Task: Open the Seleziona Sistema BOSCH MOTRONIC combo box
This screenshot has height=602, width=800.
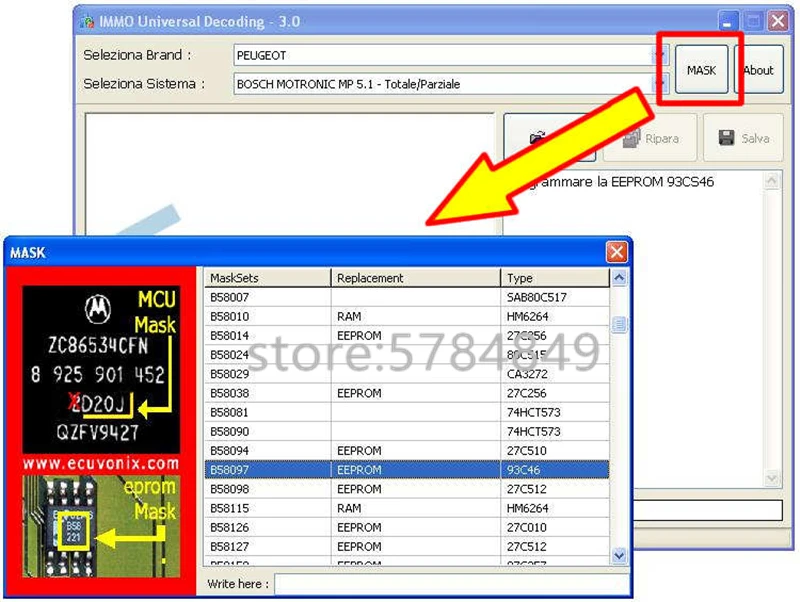Action: click(x=451, y=84)
